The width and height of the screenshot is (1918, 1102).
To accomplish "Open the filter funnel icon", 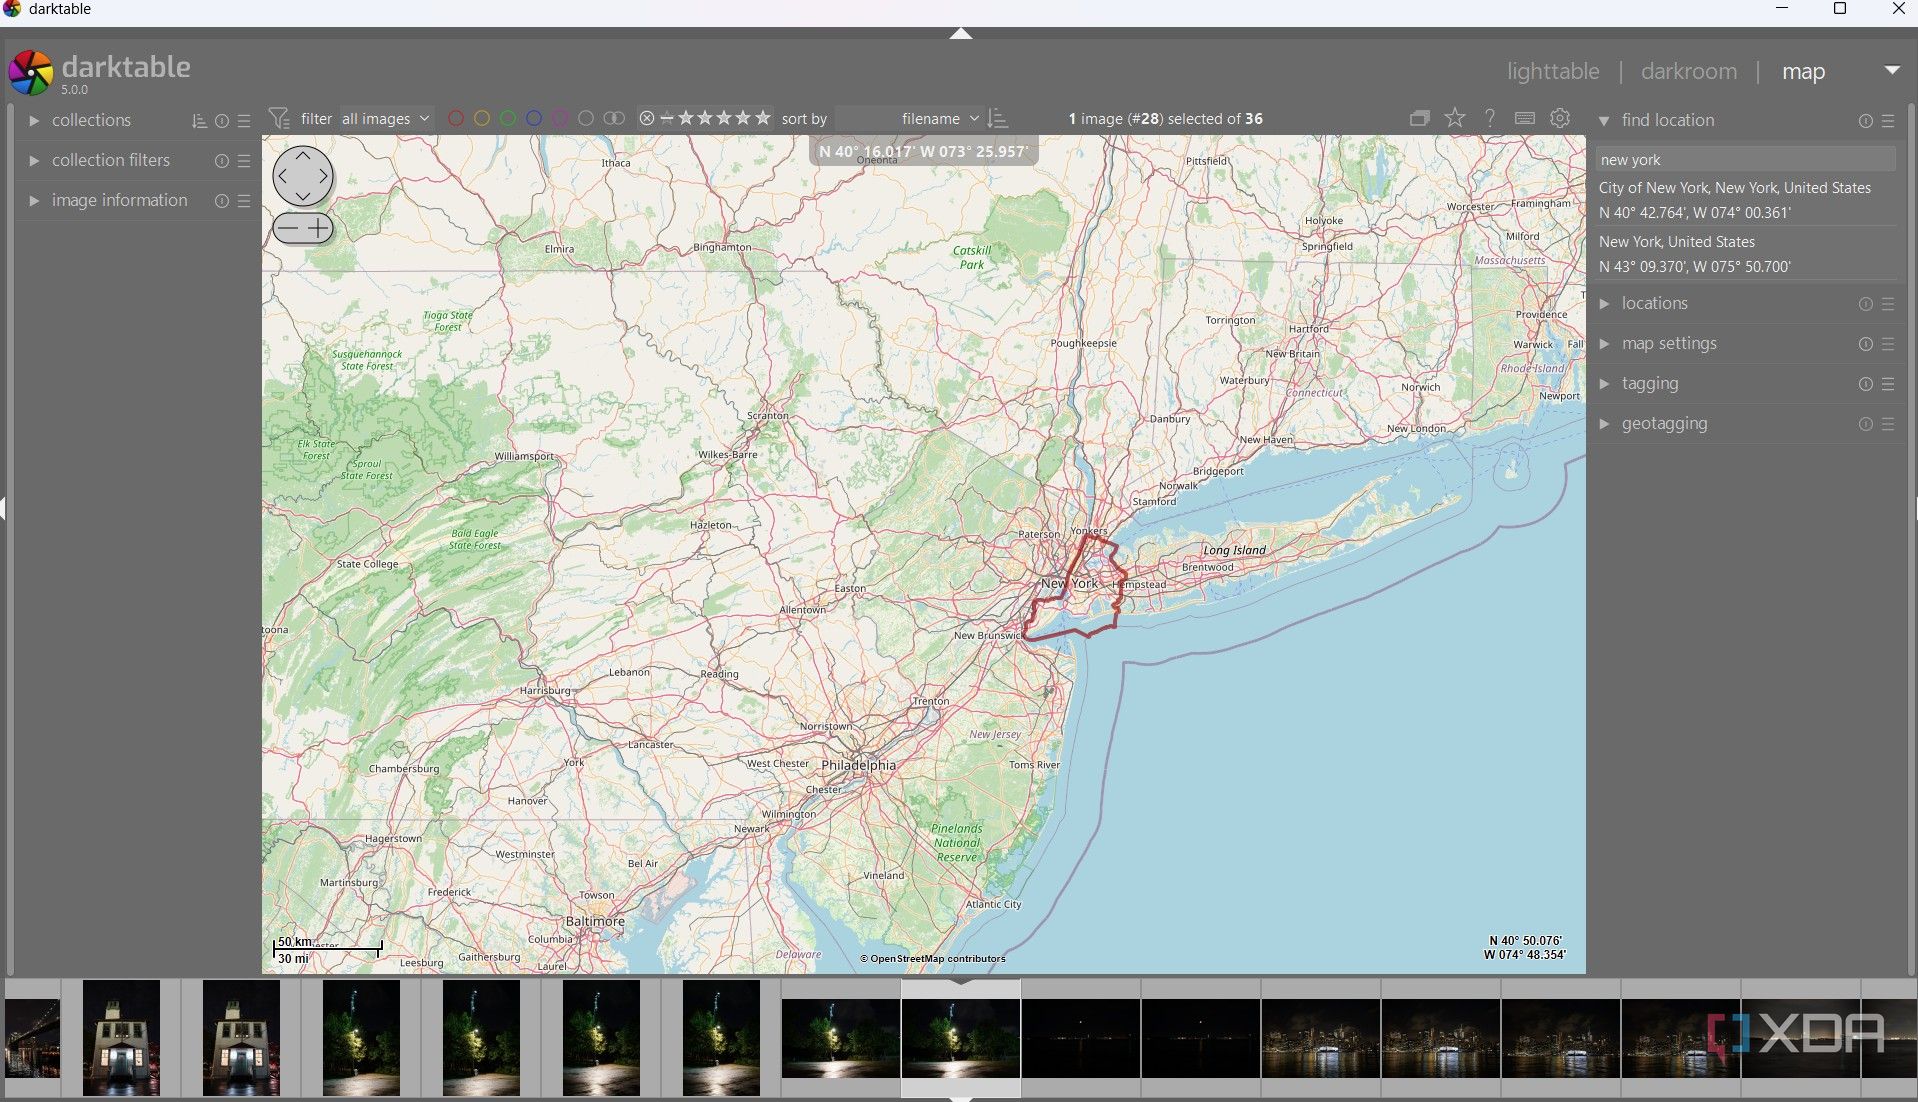I will pyautogui.click(x=279, y=119).
